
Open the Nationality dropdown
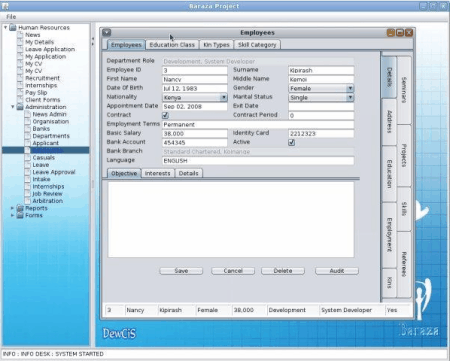coord(223,97)
